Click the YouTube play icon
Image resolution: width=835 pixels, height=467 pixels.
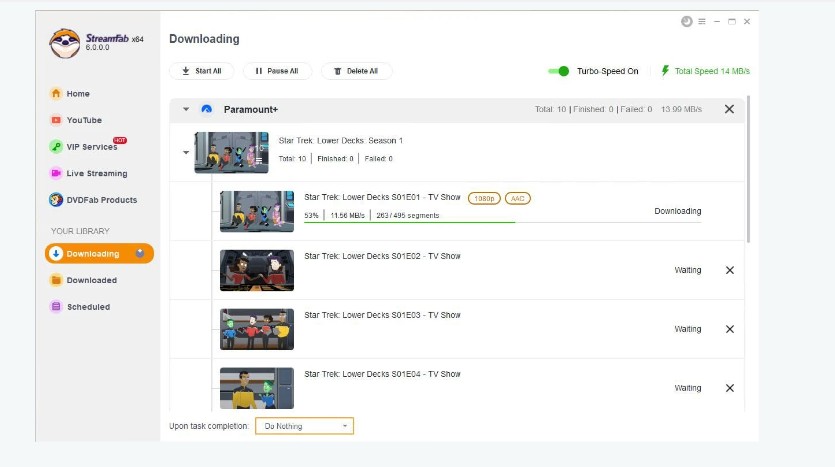pyautogui.click(x=56, y=120)
